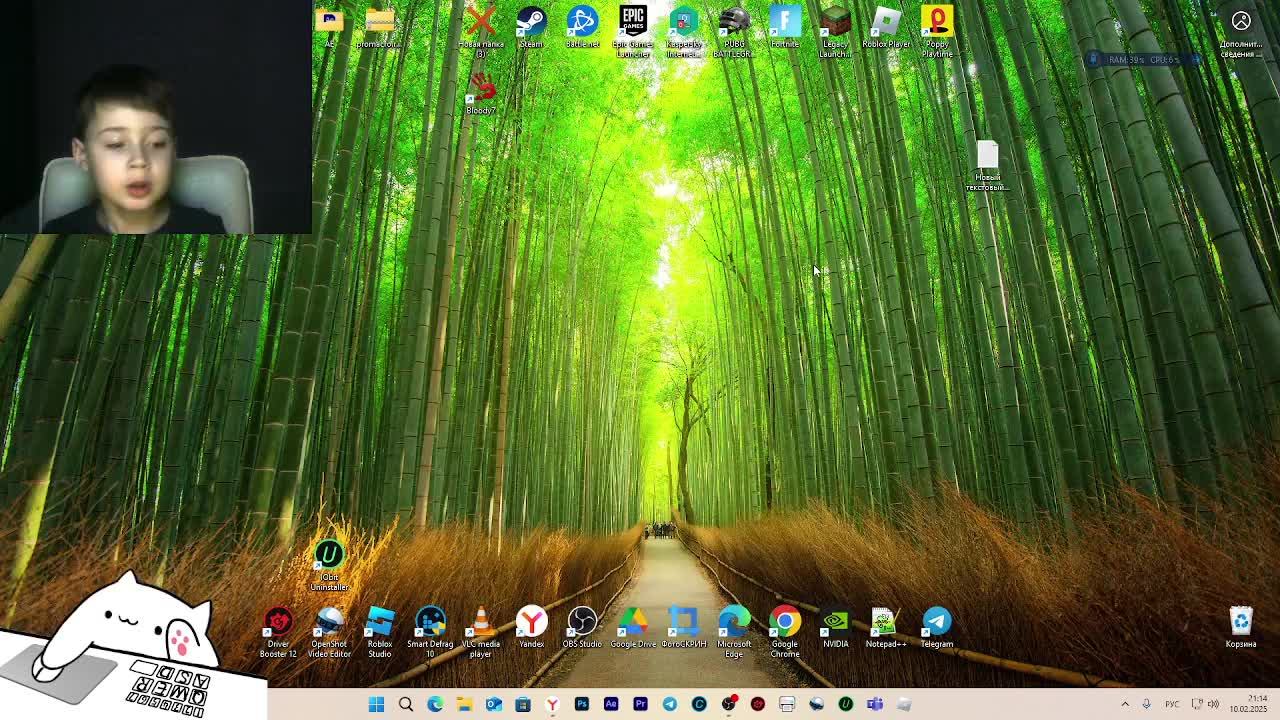Open Premiere Pro from the taskbar

coord(640,704)
